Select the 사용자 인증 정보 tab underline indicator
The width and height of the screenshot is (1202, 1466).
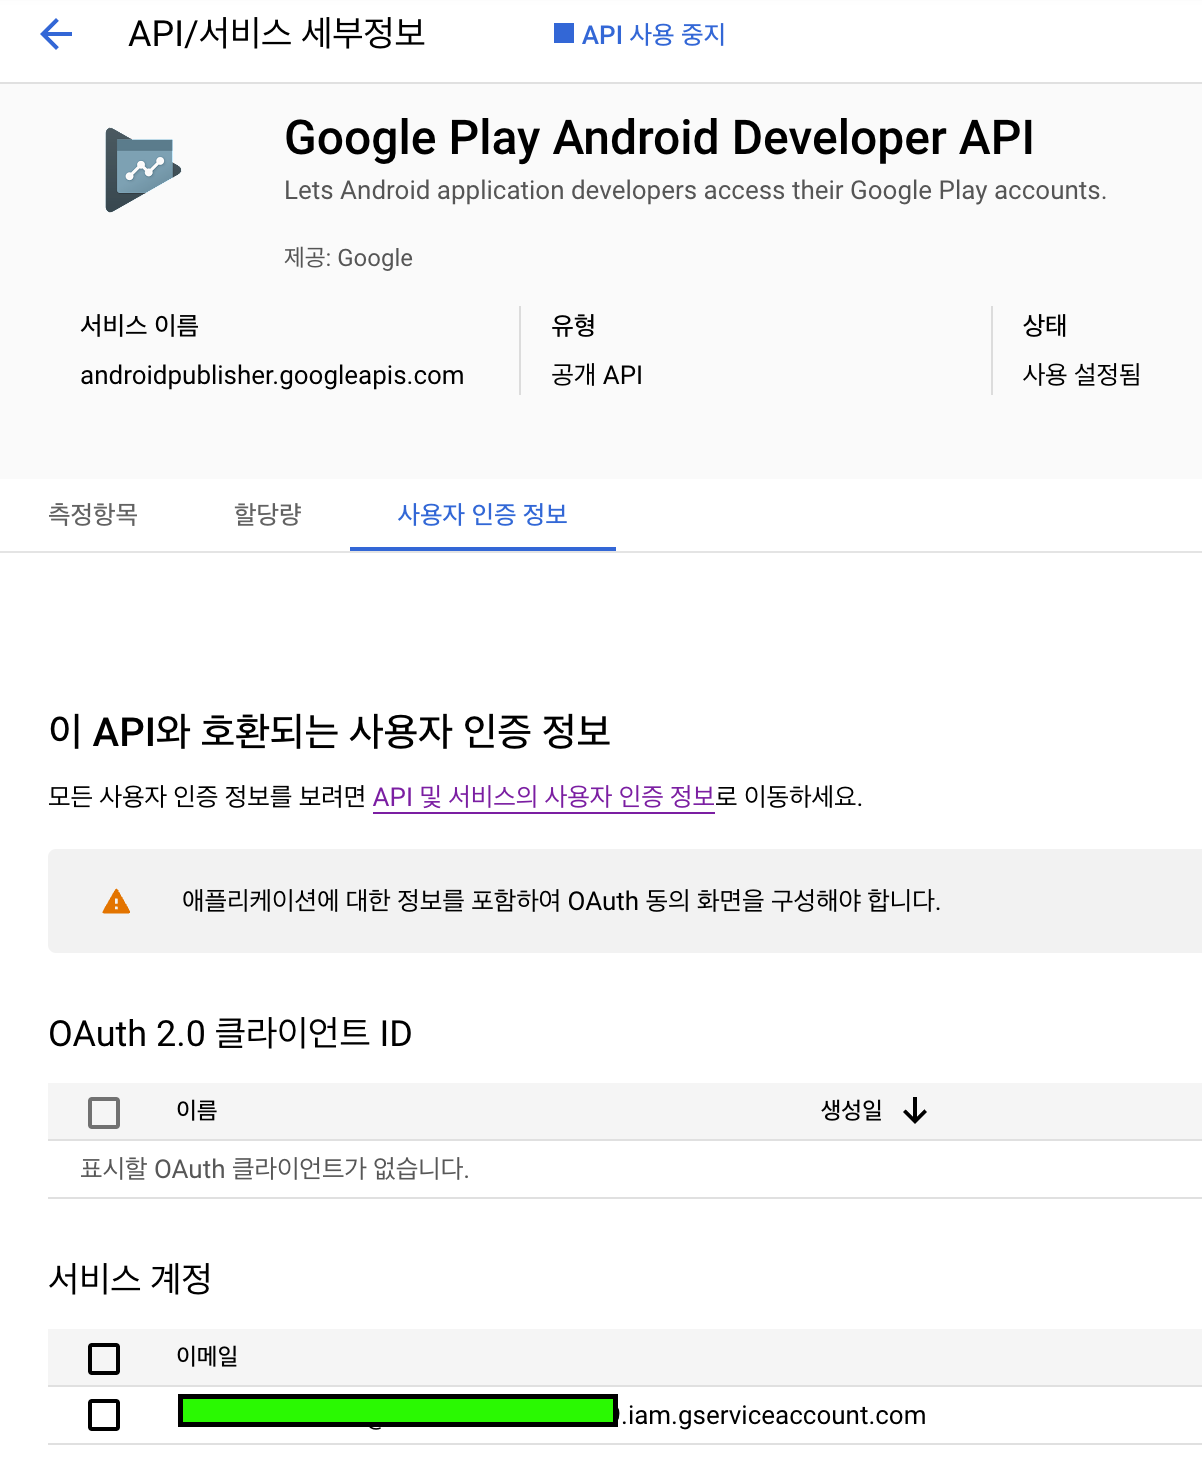[482, 547]
